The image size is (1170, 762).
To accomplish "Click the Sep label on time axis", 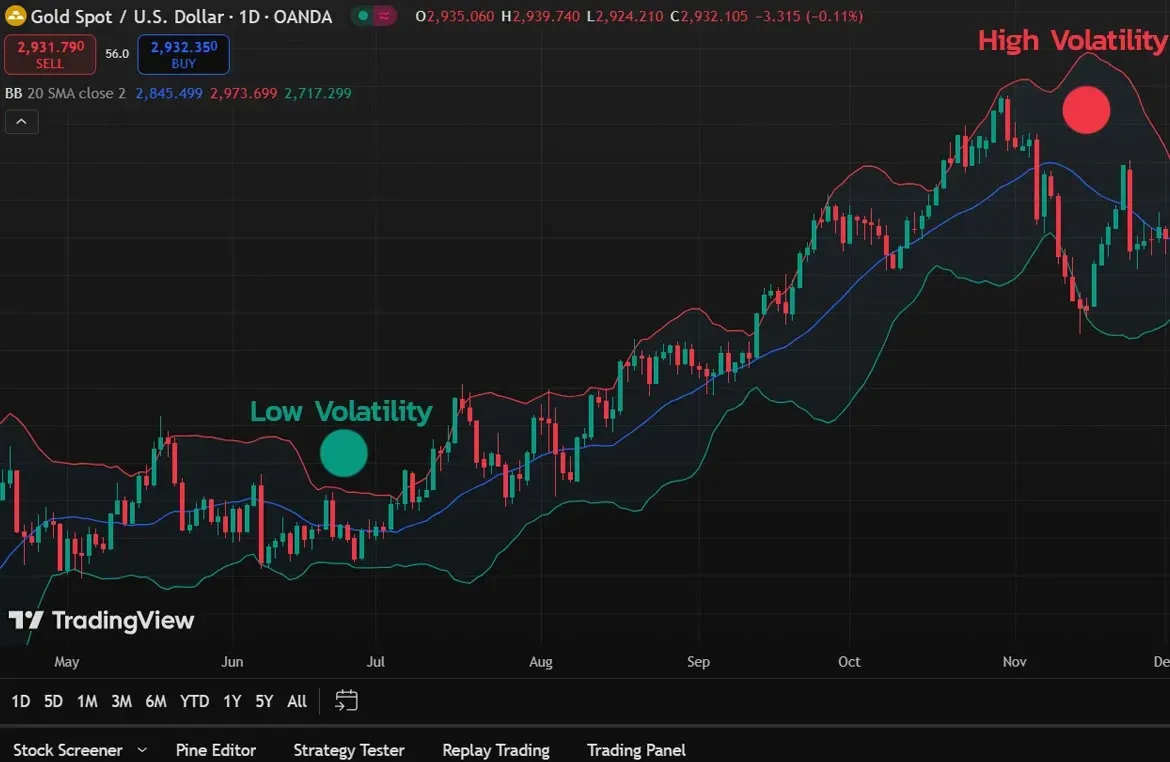I will tap(698, 661).
